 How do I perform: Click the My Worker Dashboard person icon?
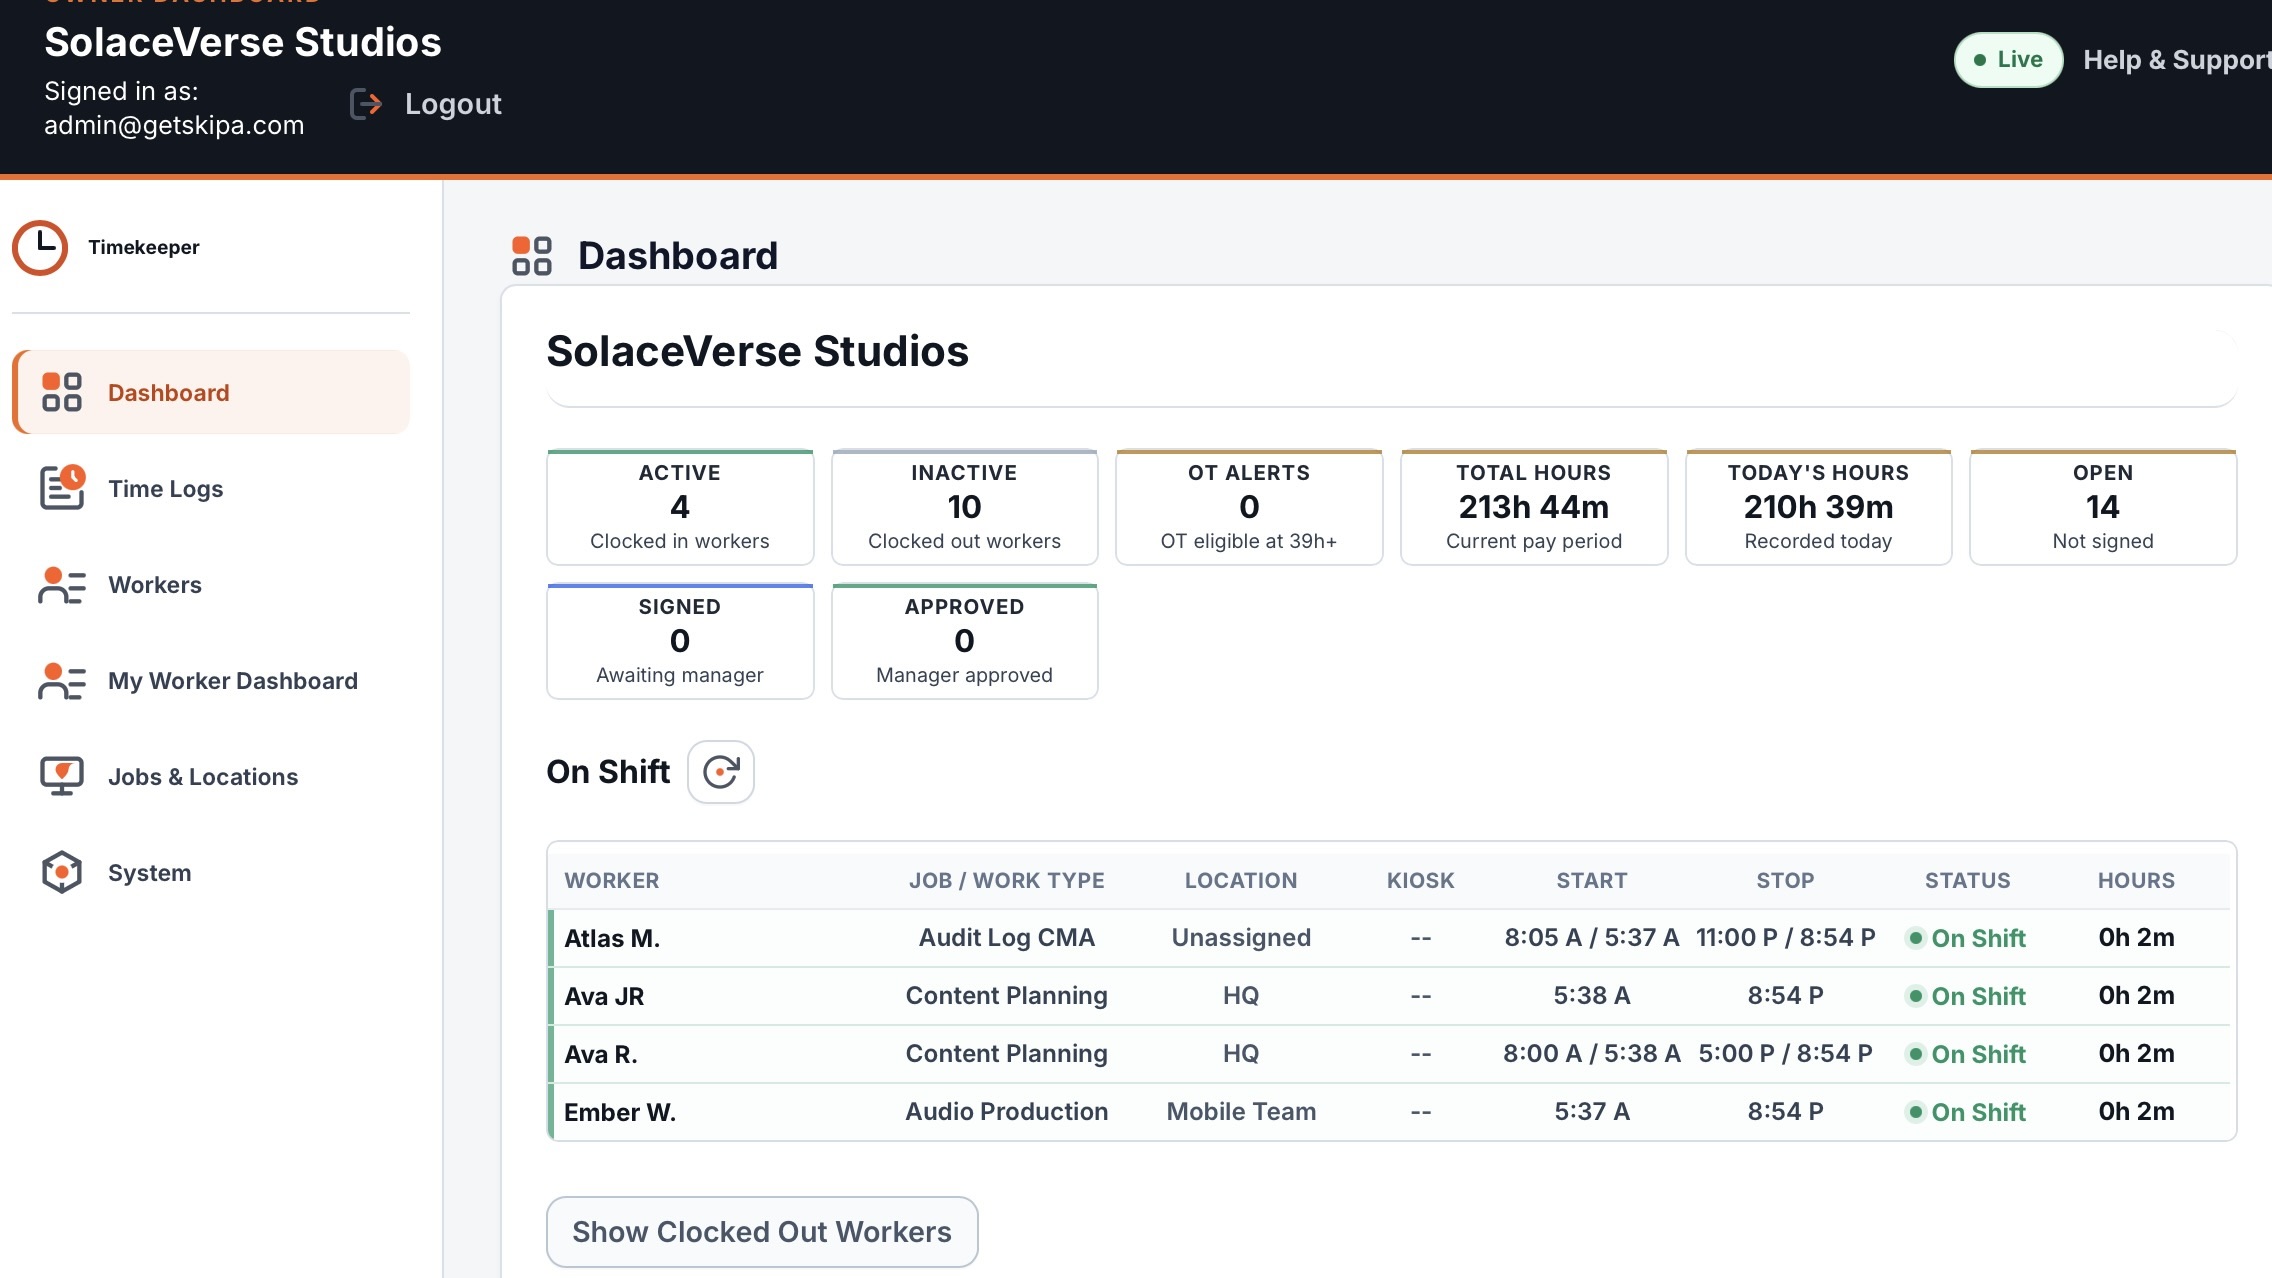62,680
